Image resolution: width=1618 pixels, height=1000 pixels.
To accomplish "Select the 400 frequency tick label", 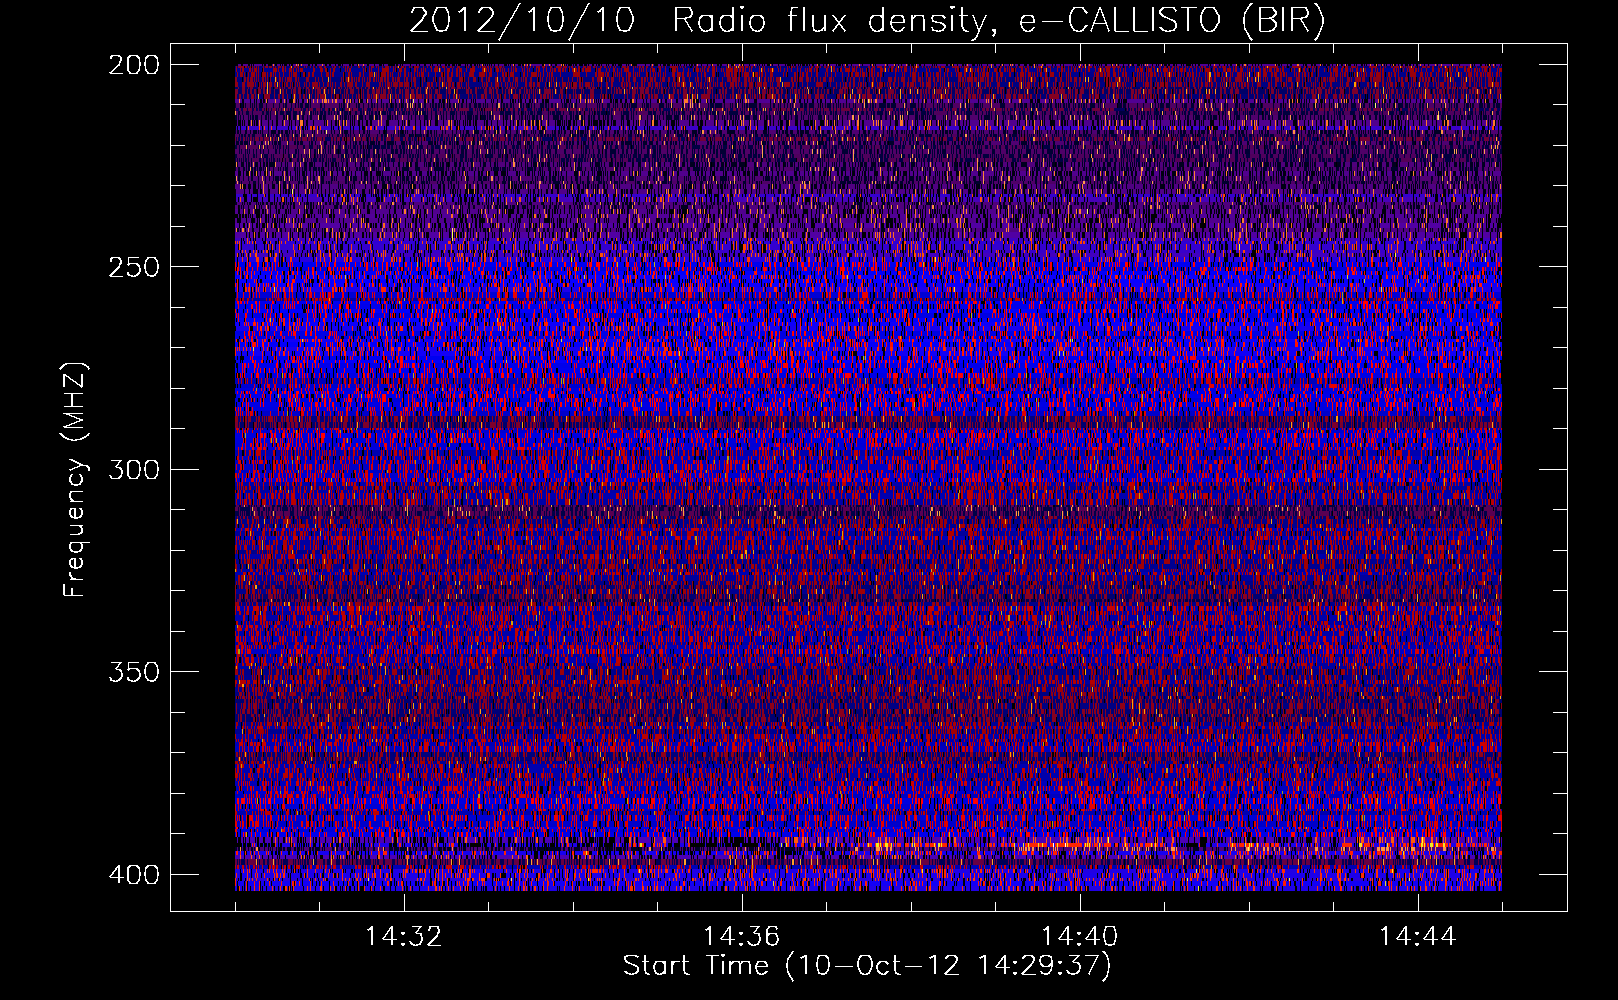I will point(133,875).
